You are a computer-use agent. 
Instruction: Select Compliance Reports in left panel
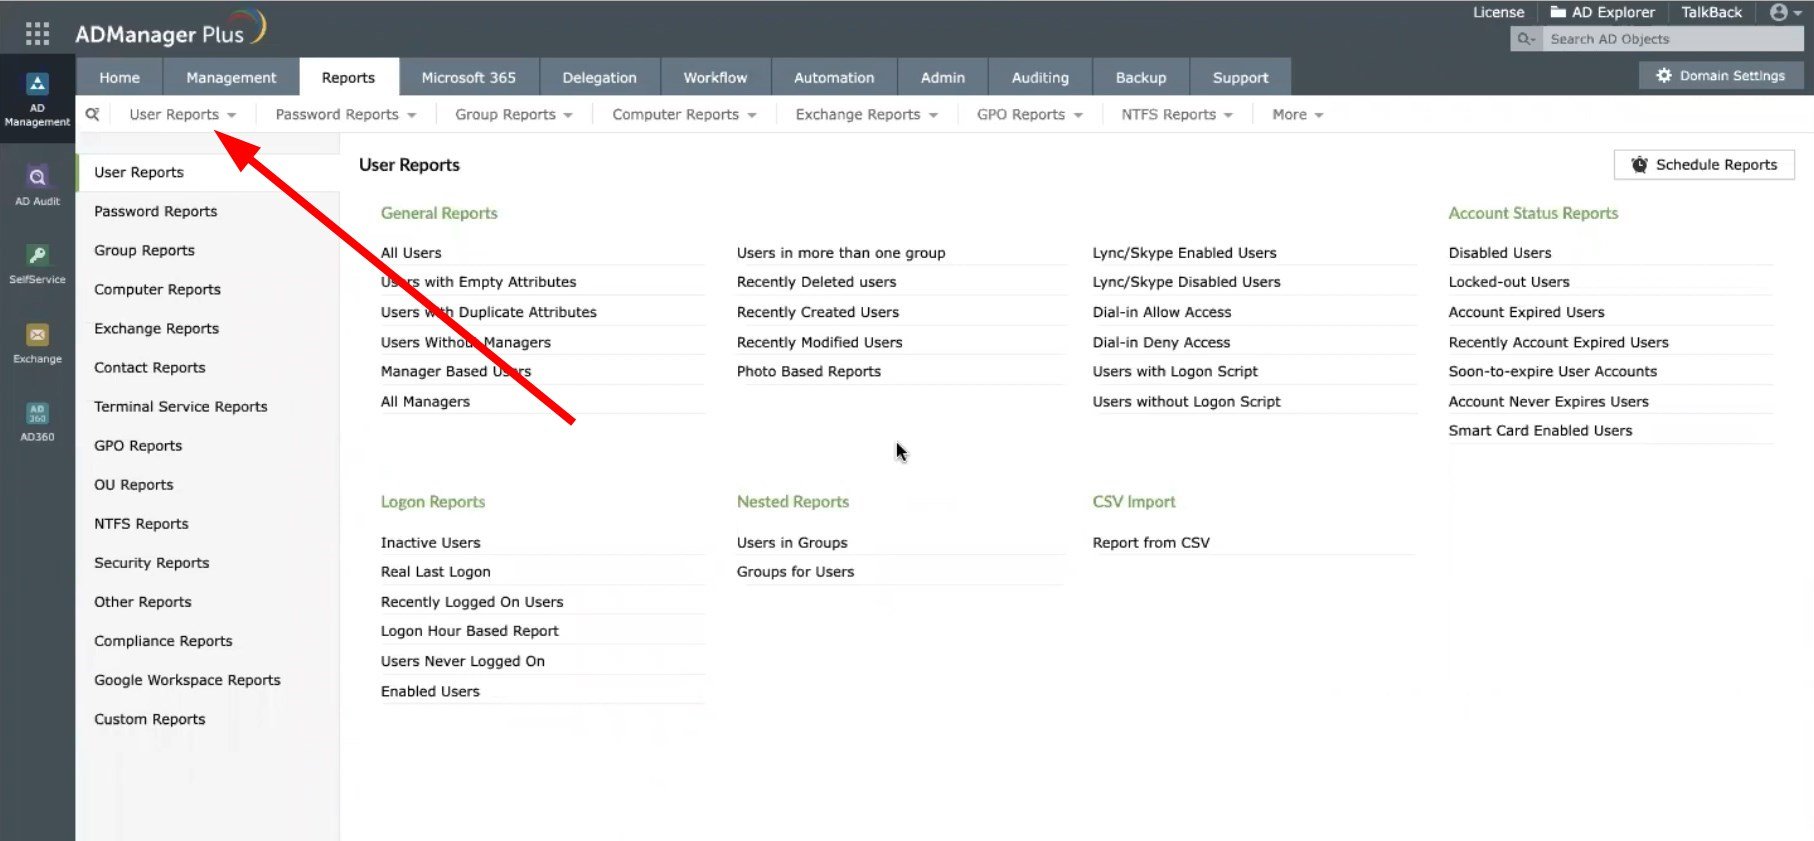[163, 640]
